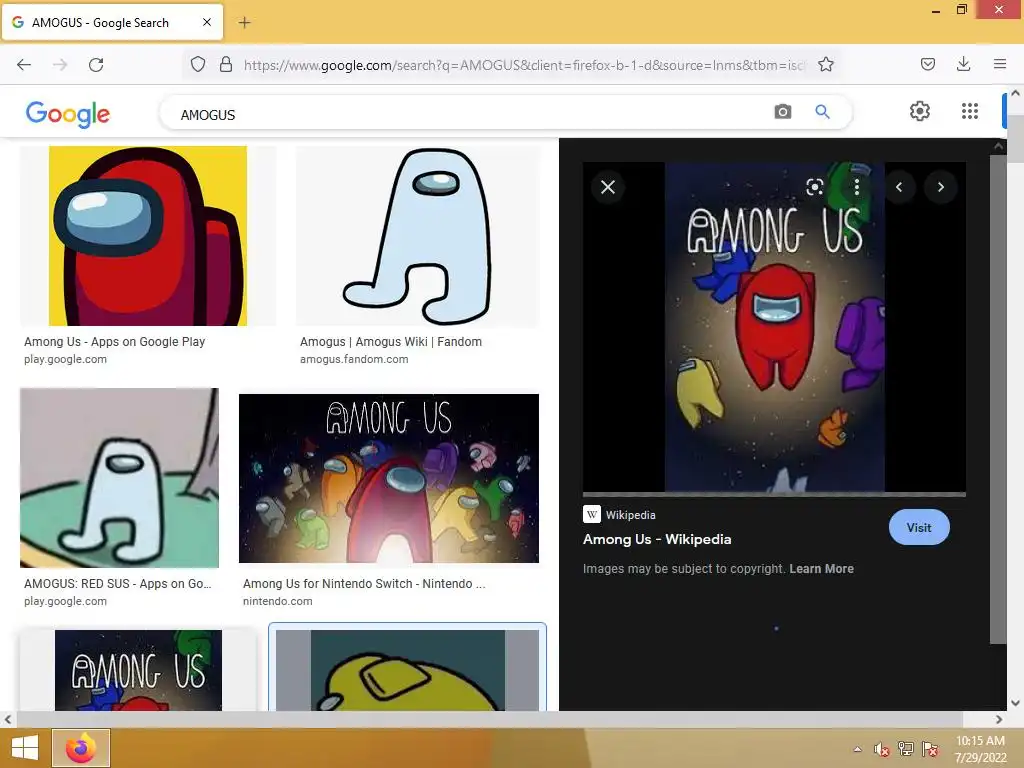This screenshot has height=768, width=1024.
Task: Open Google quick settings gear
Action: (920, 111)
